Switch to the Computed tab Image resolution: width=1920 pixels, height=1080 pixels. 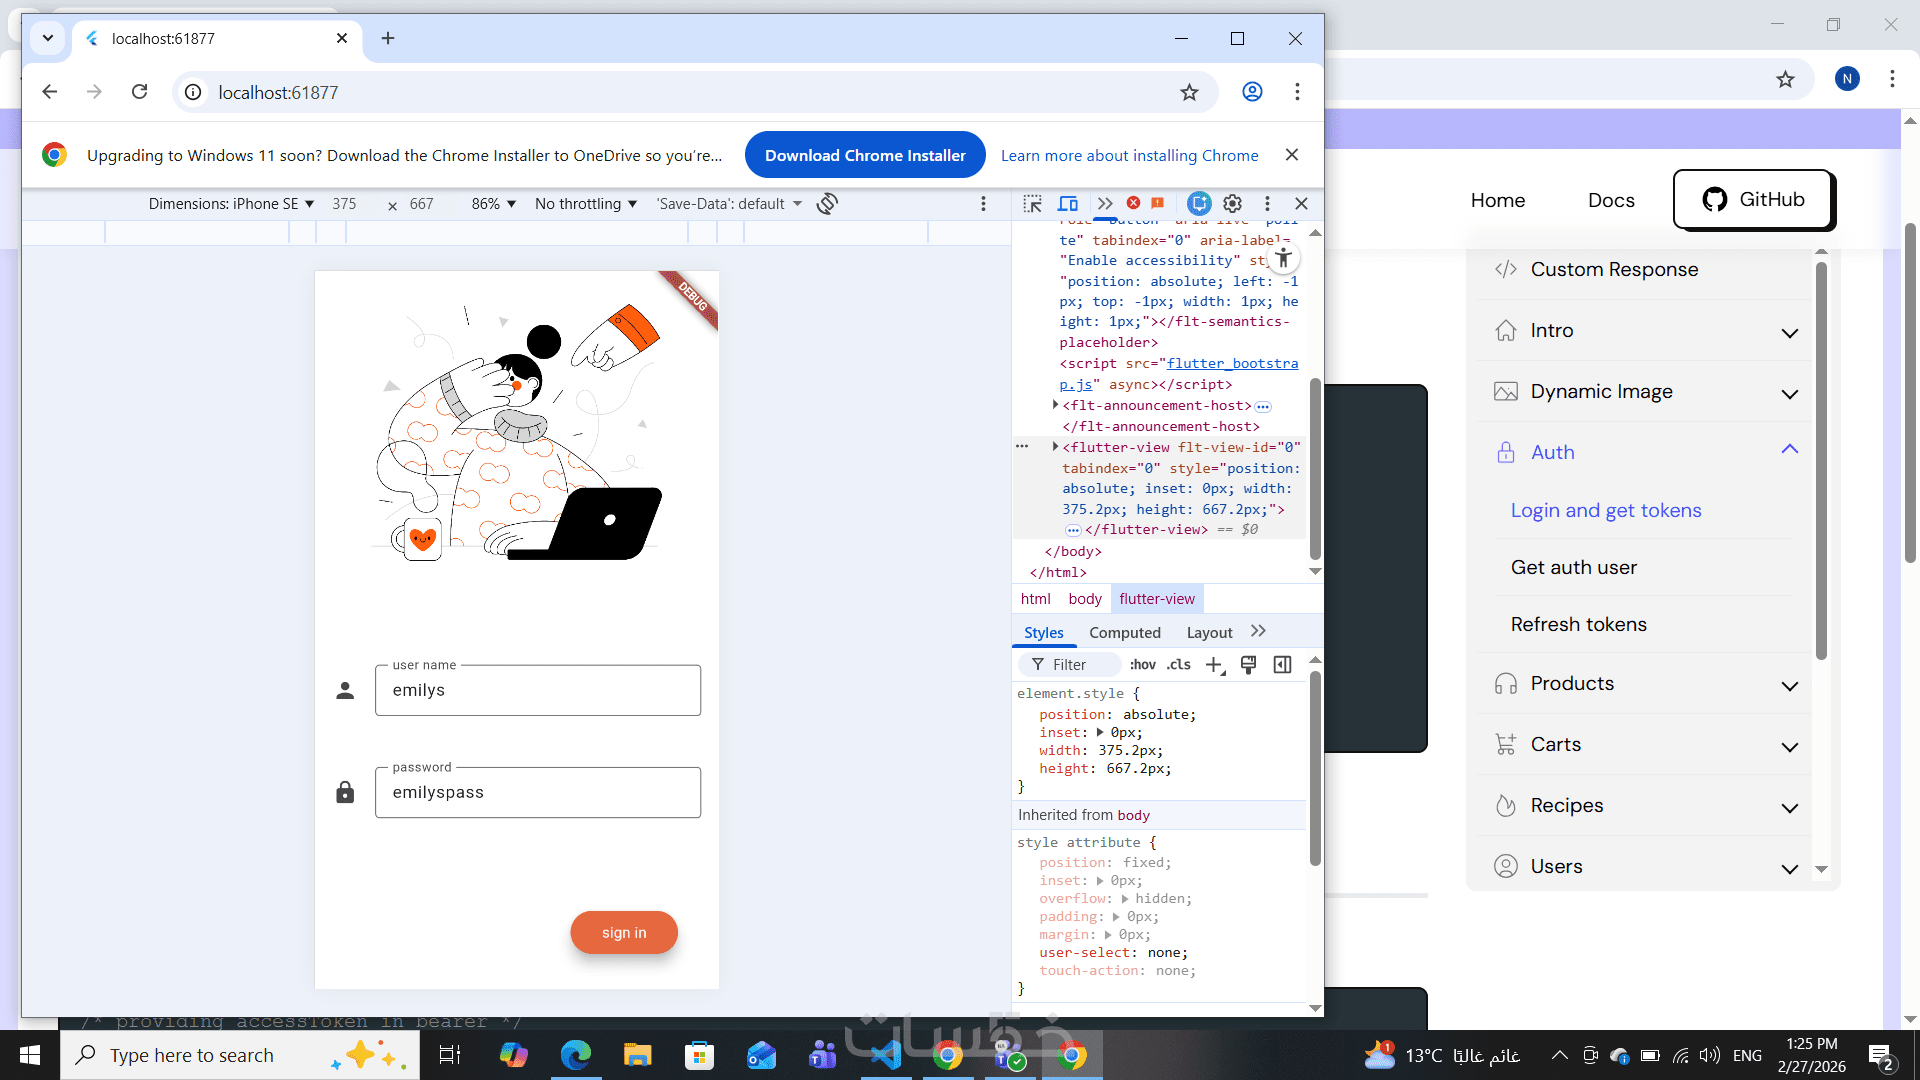pos(1125,633)
